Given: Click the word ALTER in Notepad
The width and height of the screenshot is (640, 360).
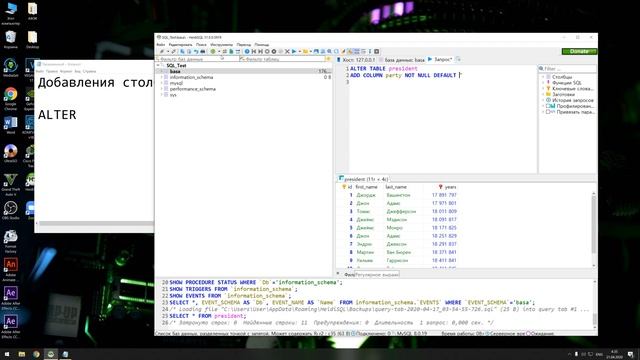Looking at the screenshot, I should [57, 115].
